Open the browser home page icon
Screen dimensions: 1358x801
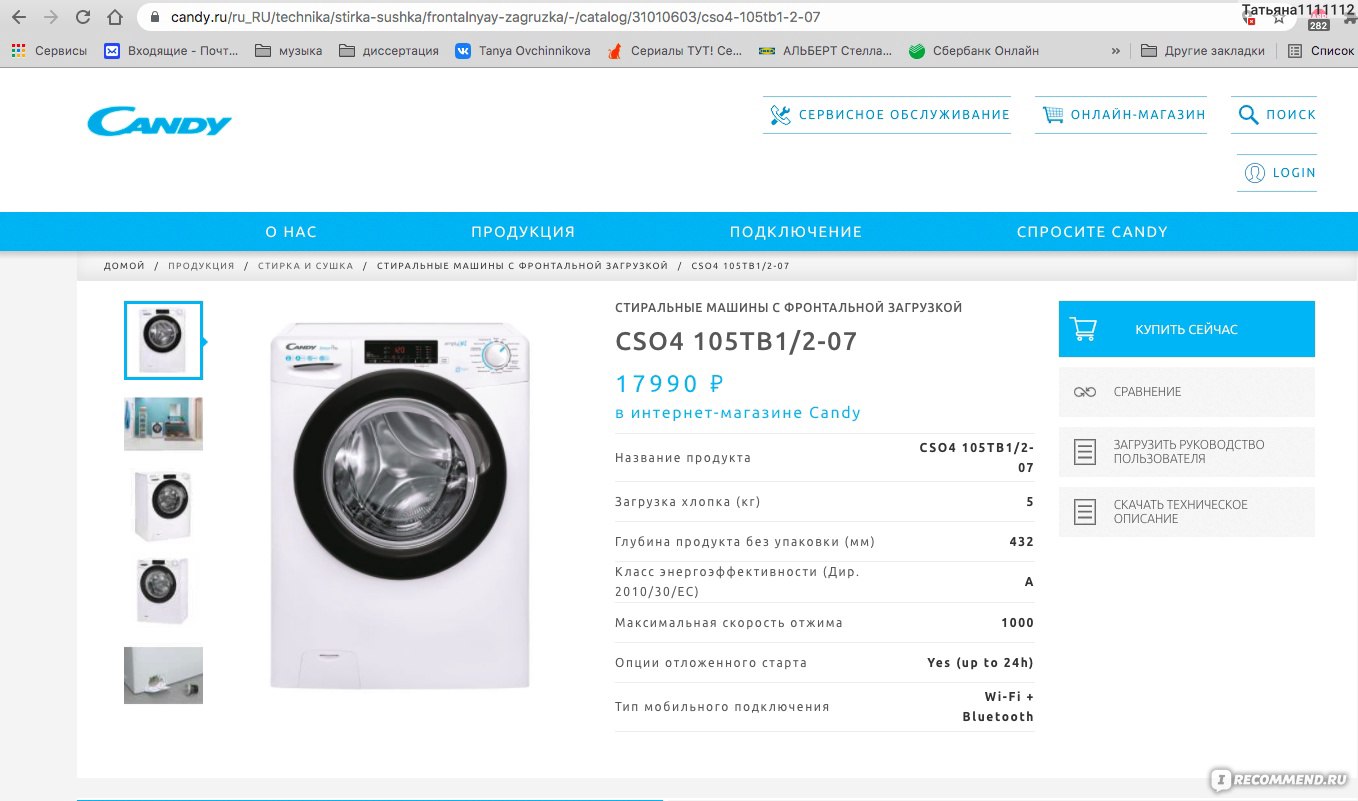(x=116, y=18)
